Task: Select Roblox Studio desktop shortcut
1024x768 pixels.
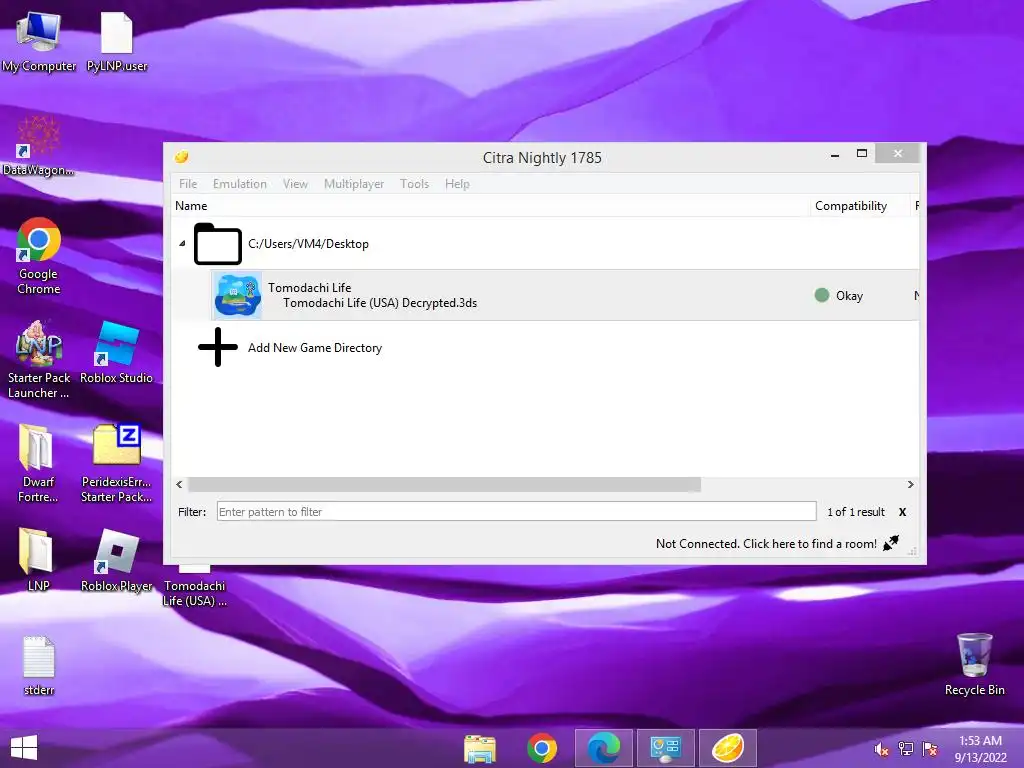Action: click(x=116, y=353)
